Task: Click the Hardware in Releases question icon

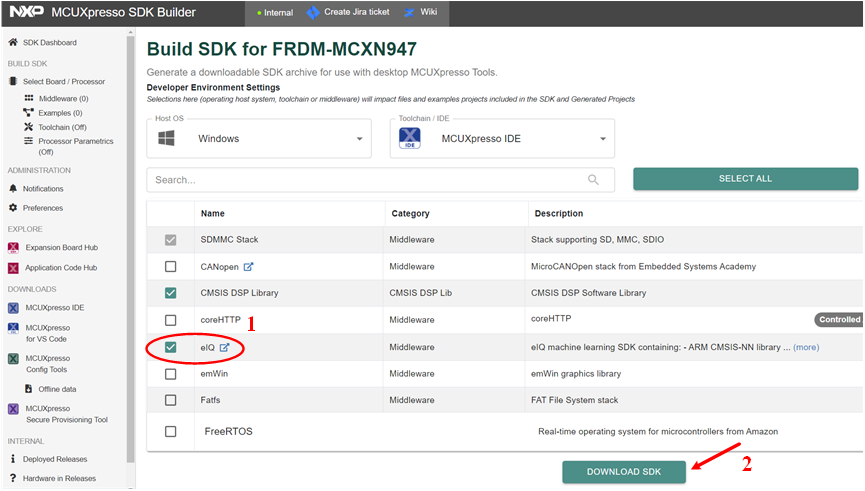Action: click(x=13, y=478)
